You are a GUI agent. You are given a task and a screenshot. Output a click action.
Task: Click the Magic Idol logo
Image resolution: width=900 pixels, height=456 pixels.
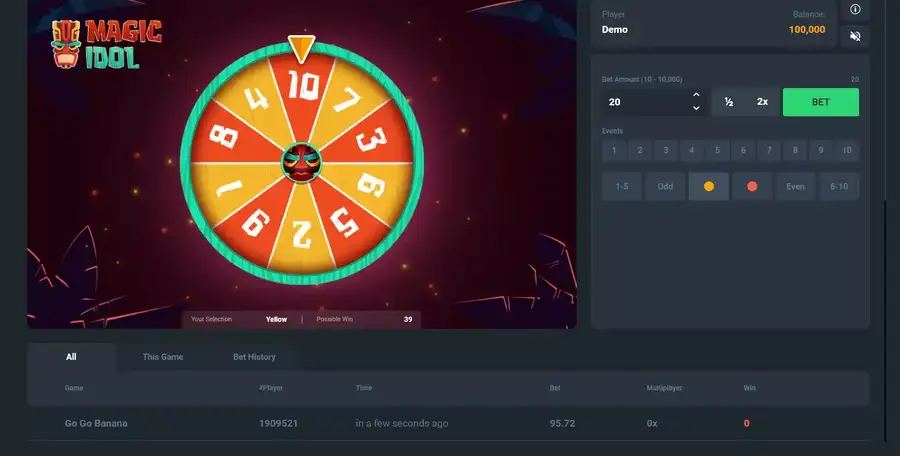coord(107,44)
